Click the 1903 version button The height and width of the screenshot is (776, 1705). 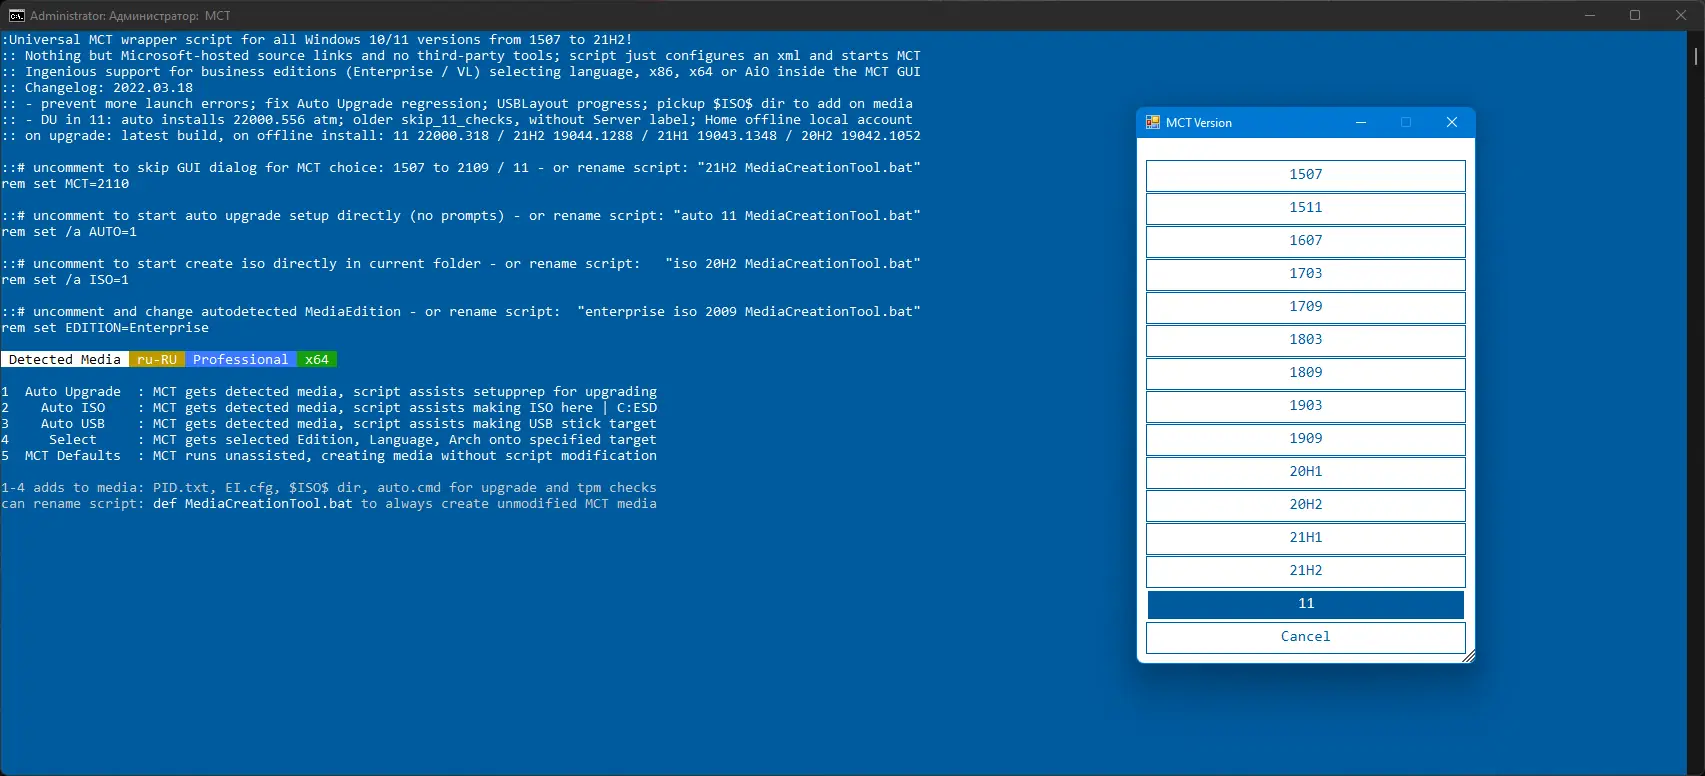[x=1305, y=406]
